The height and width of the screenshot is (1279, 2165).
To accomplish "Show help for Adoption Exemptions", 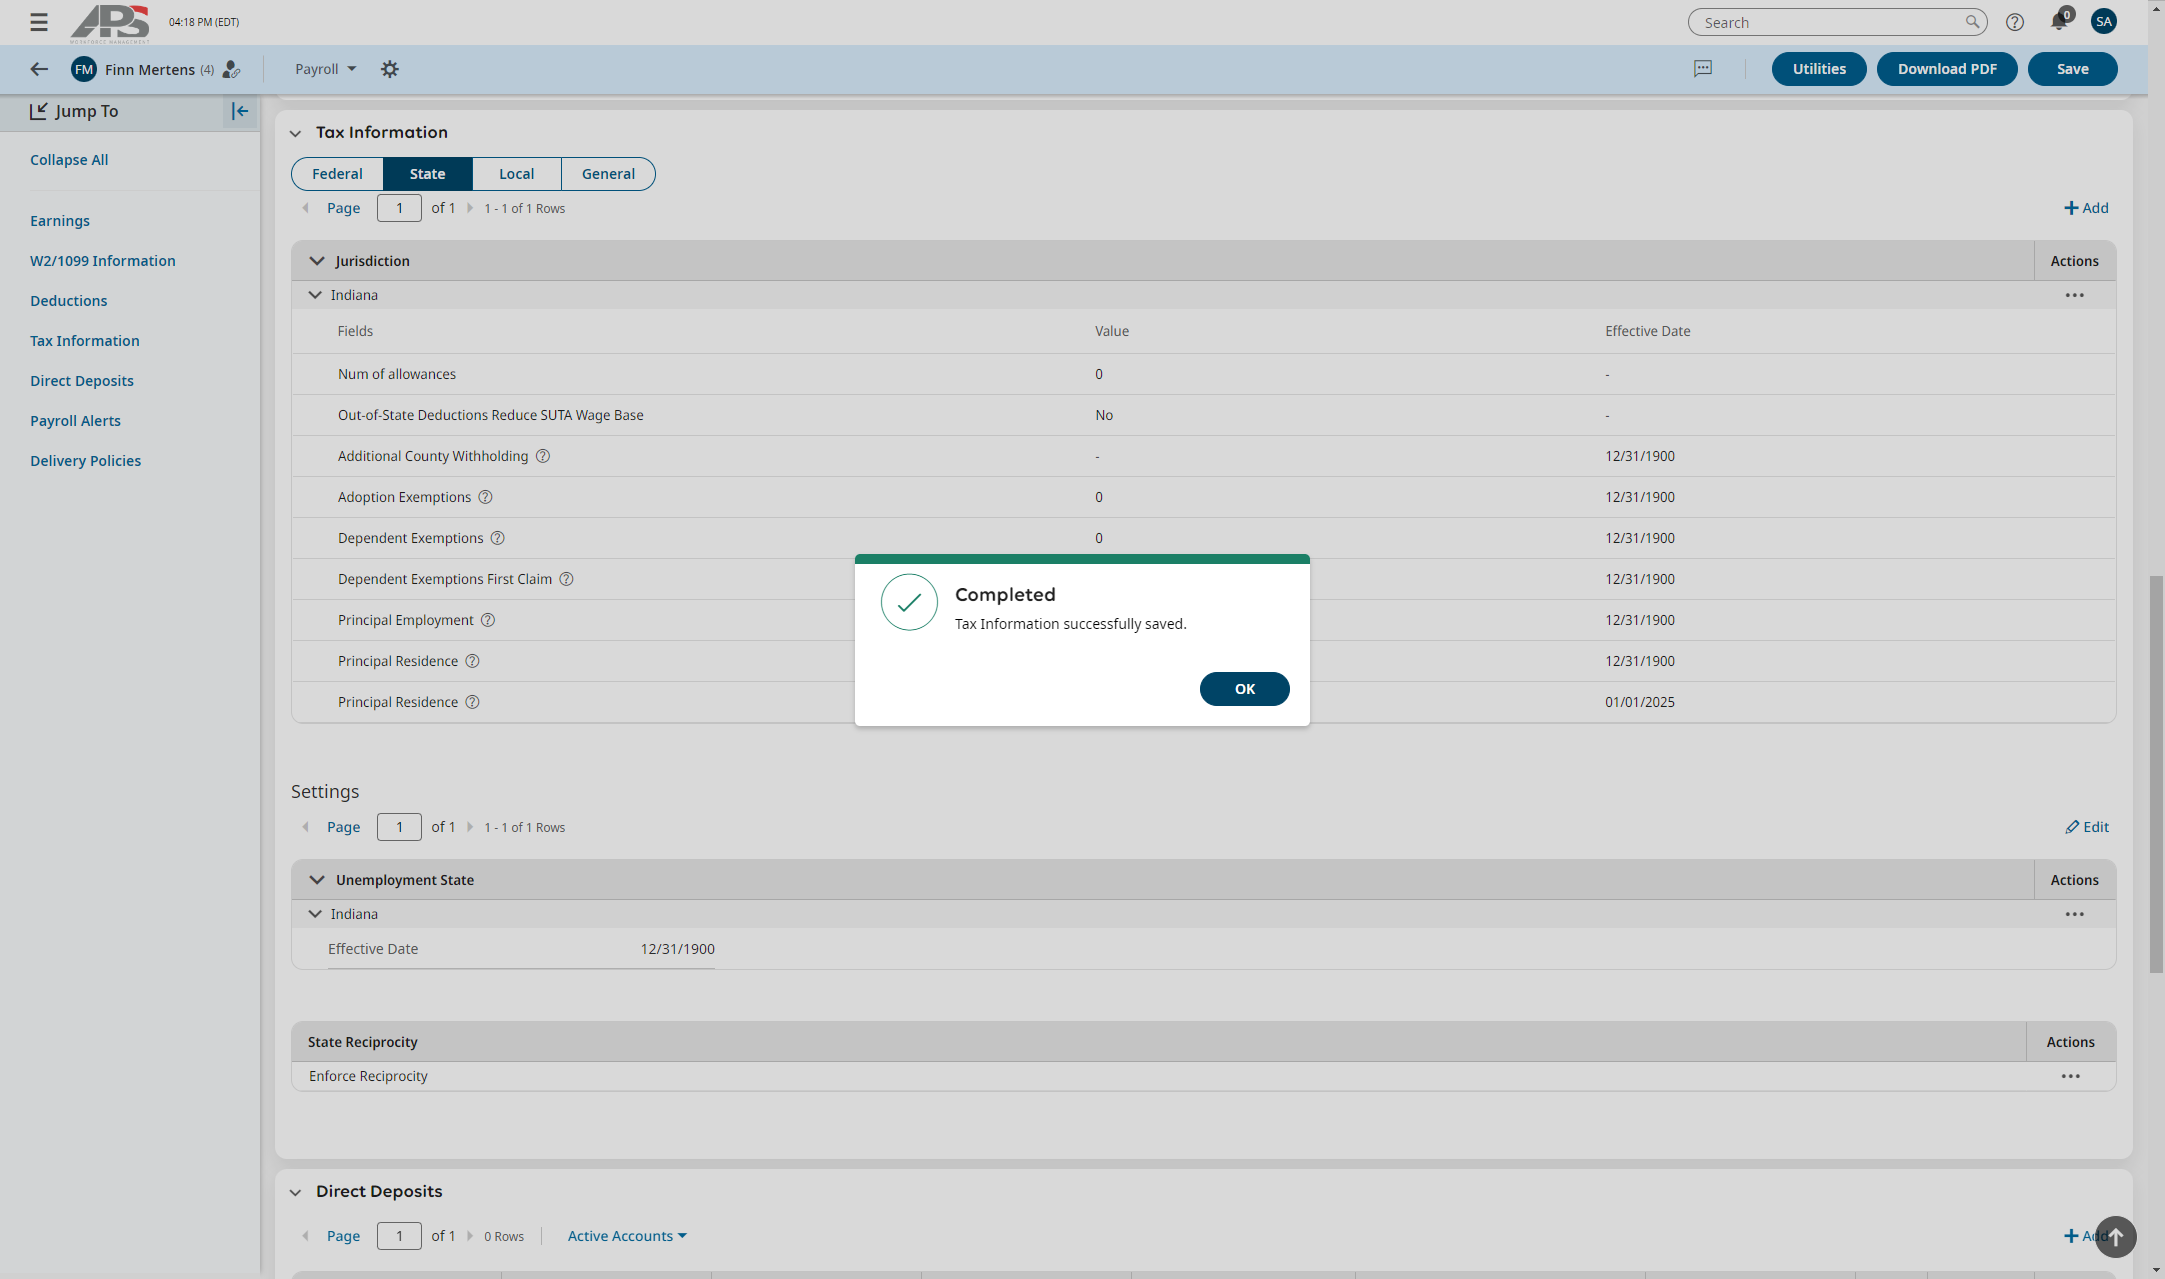I will click(x=485, y=497).
